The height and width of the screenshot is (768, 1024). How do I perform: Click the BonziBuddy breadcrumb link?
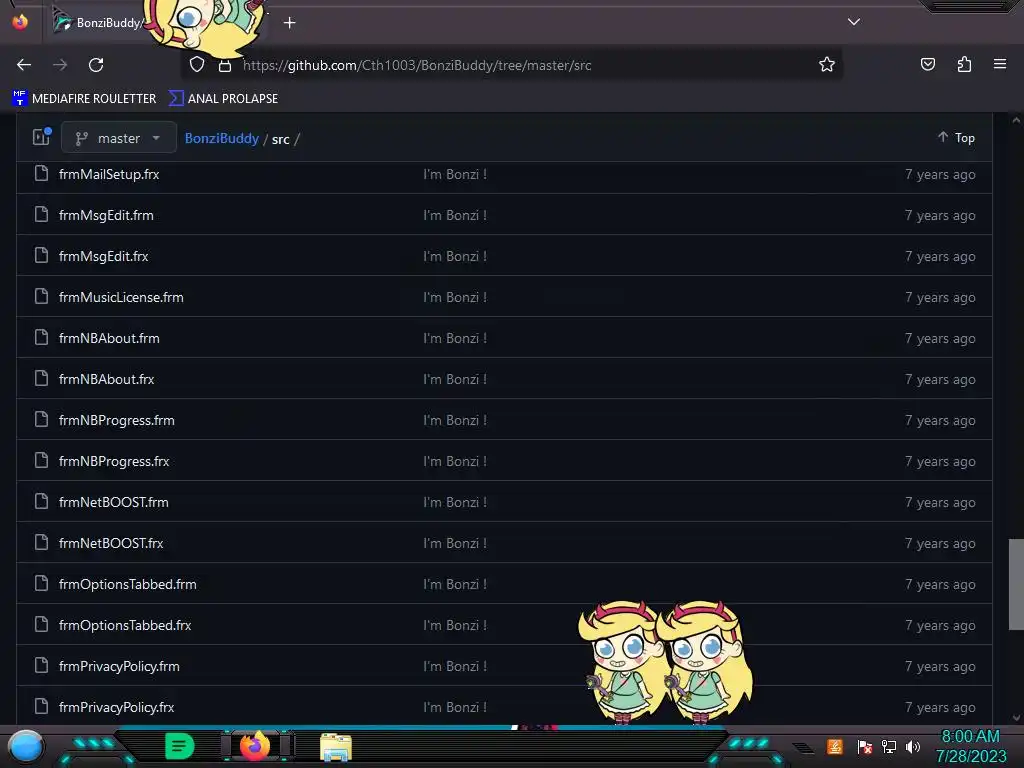(x=221, y=138)
